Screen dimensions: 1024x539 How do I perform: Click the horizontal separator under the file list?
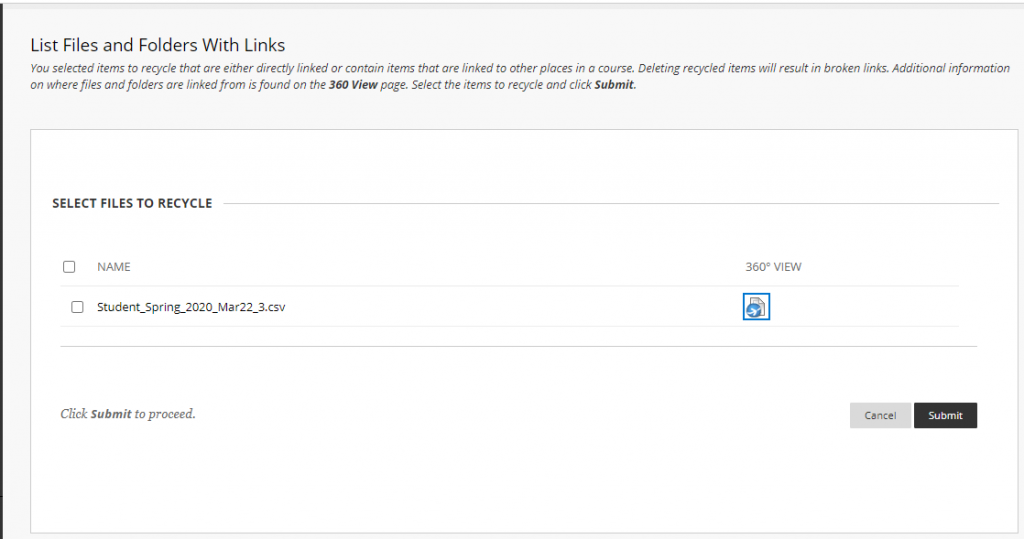(x=518, y=347)
